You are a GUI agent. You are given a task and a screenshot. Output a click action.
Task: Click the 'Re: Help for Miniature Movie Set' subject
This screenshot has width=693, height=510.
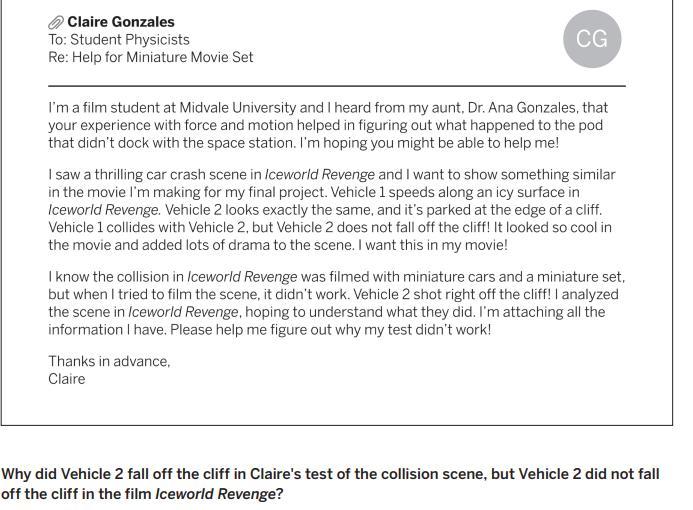[150, 58]
